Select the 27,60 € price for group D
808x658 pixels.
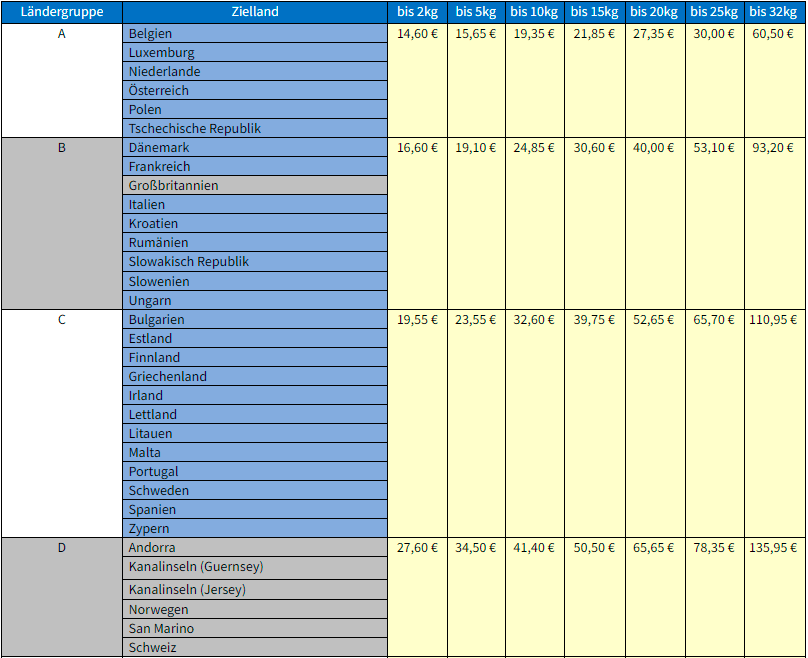tap(417, 548)
